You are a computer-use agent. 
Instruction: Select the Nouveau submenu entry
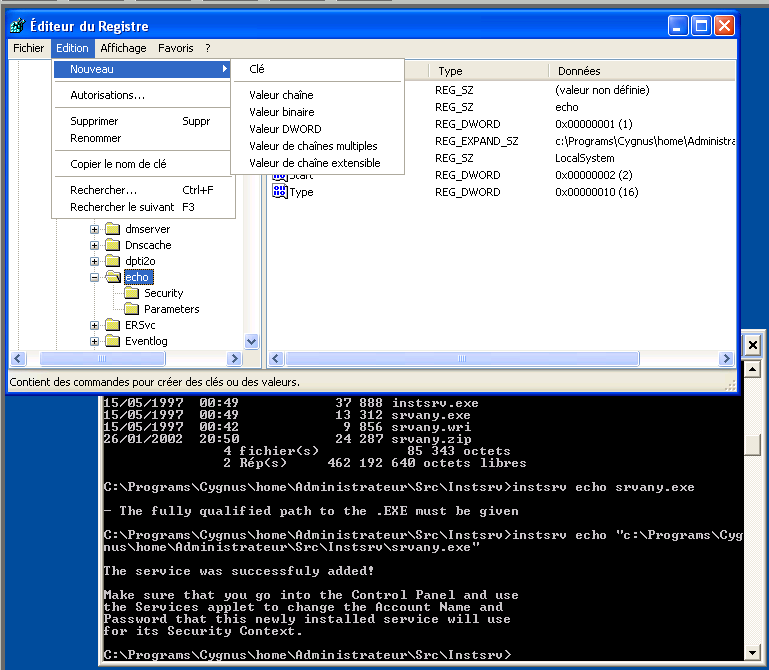coord(142,69)
